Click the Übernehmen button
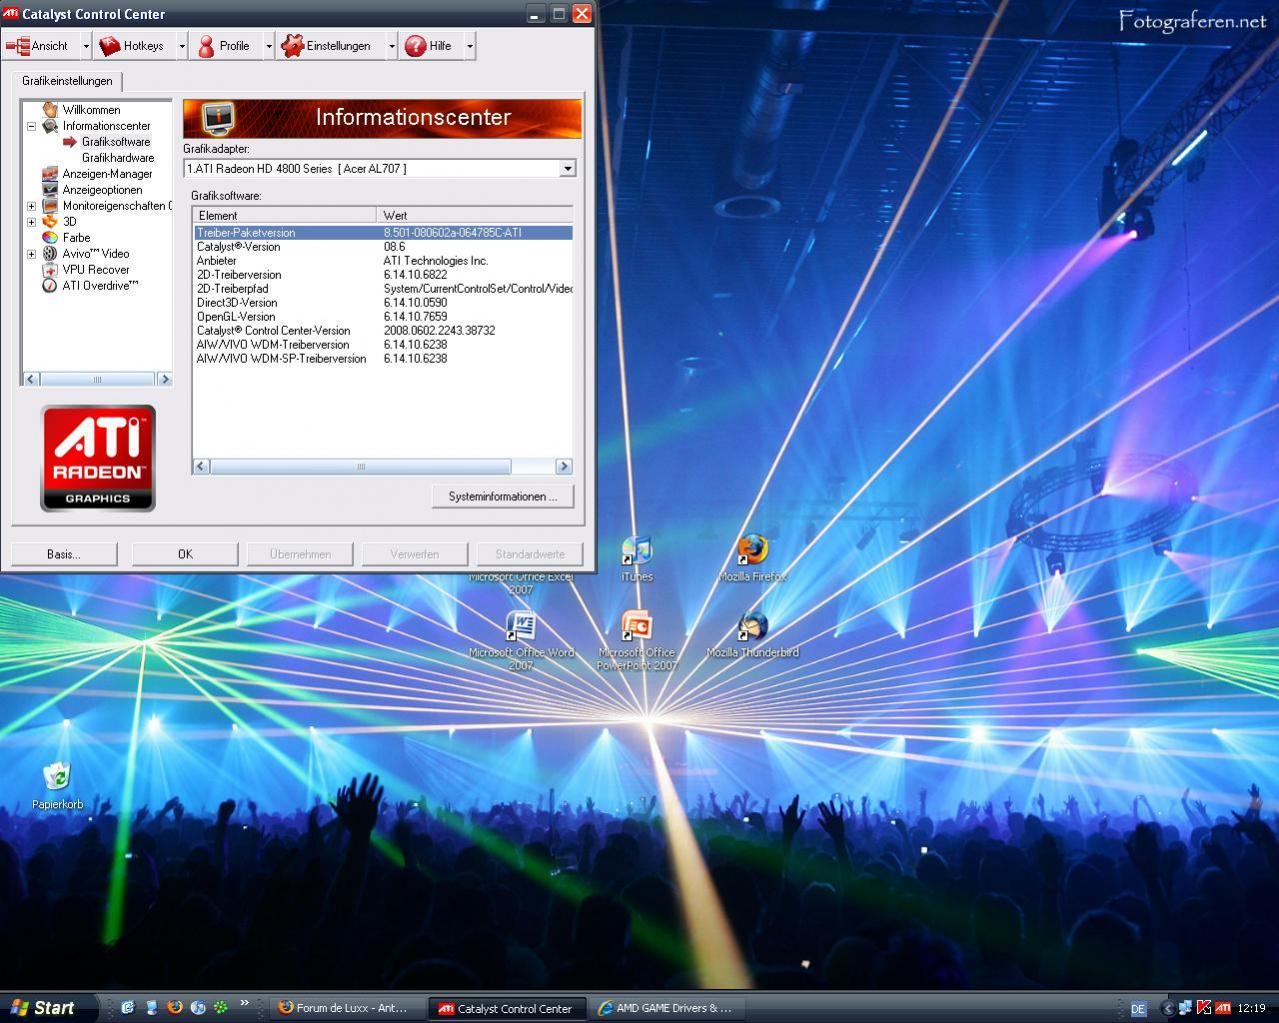1279x1023 pixels. coord(300,554)
